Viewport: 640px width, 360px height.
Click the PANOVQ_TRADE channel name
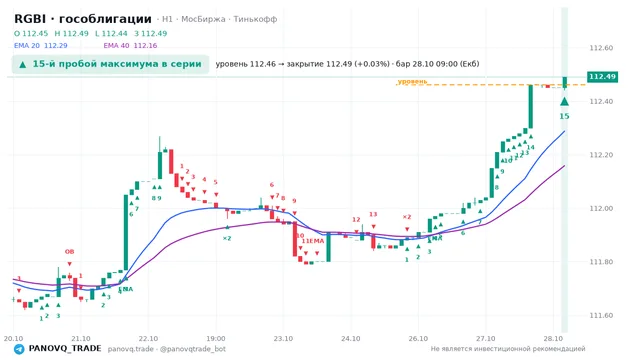[x=65, y=349]
